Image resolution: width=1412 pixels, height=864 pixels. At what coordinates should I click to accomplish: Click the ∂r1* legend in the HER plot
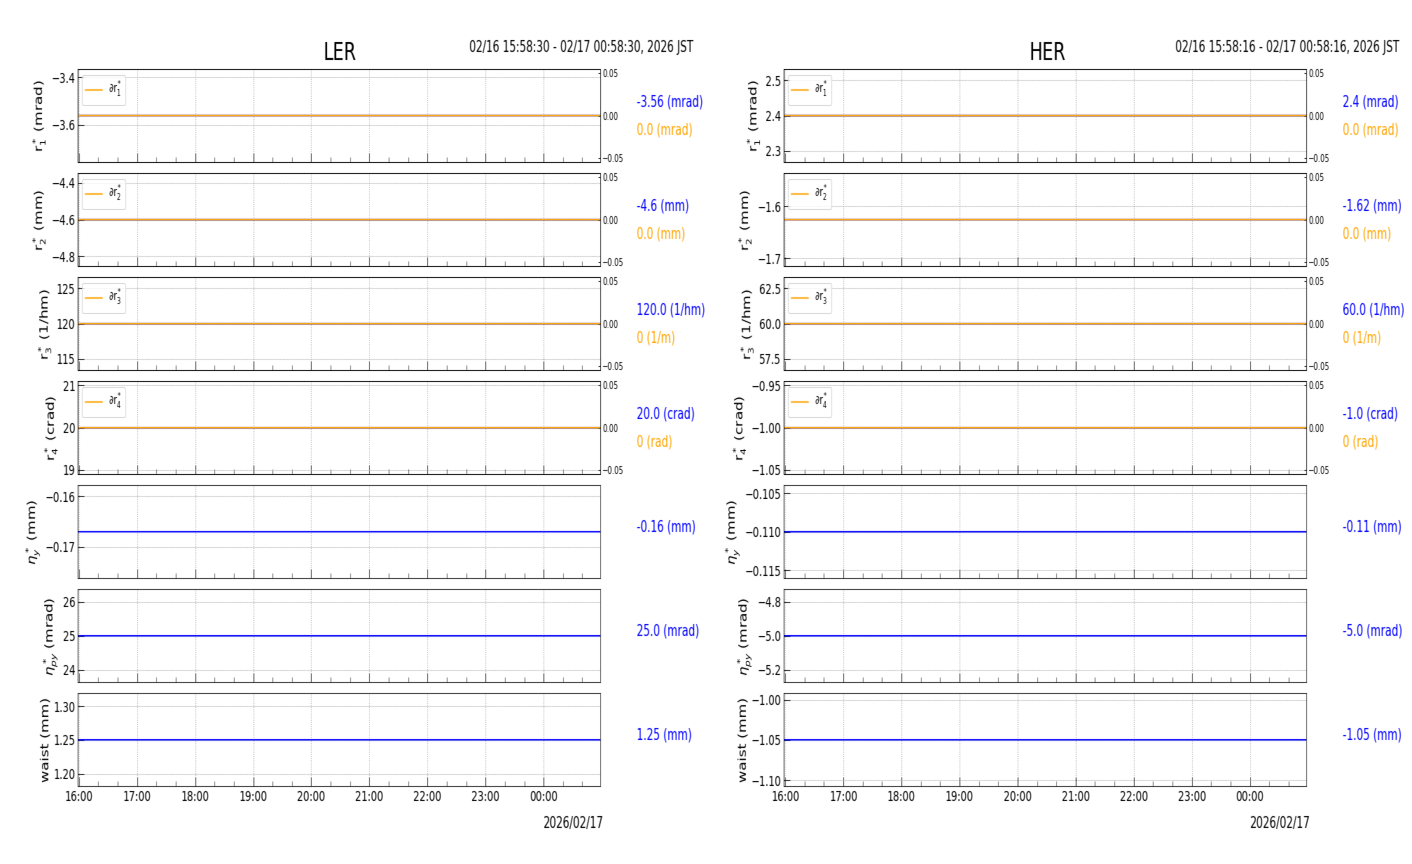[x=810, y=90]
